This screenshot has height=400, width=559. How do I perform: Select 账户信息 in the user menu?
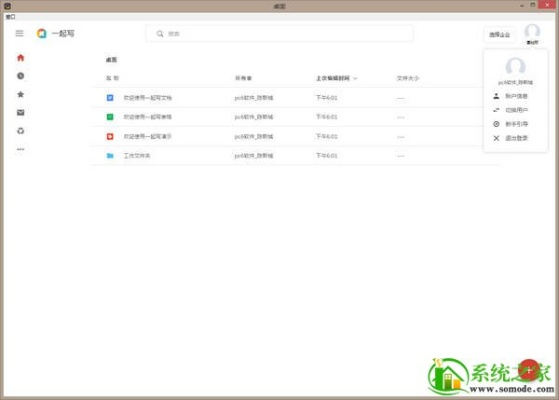516,96
